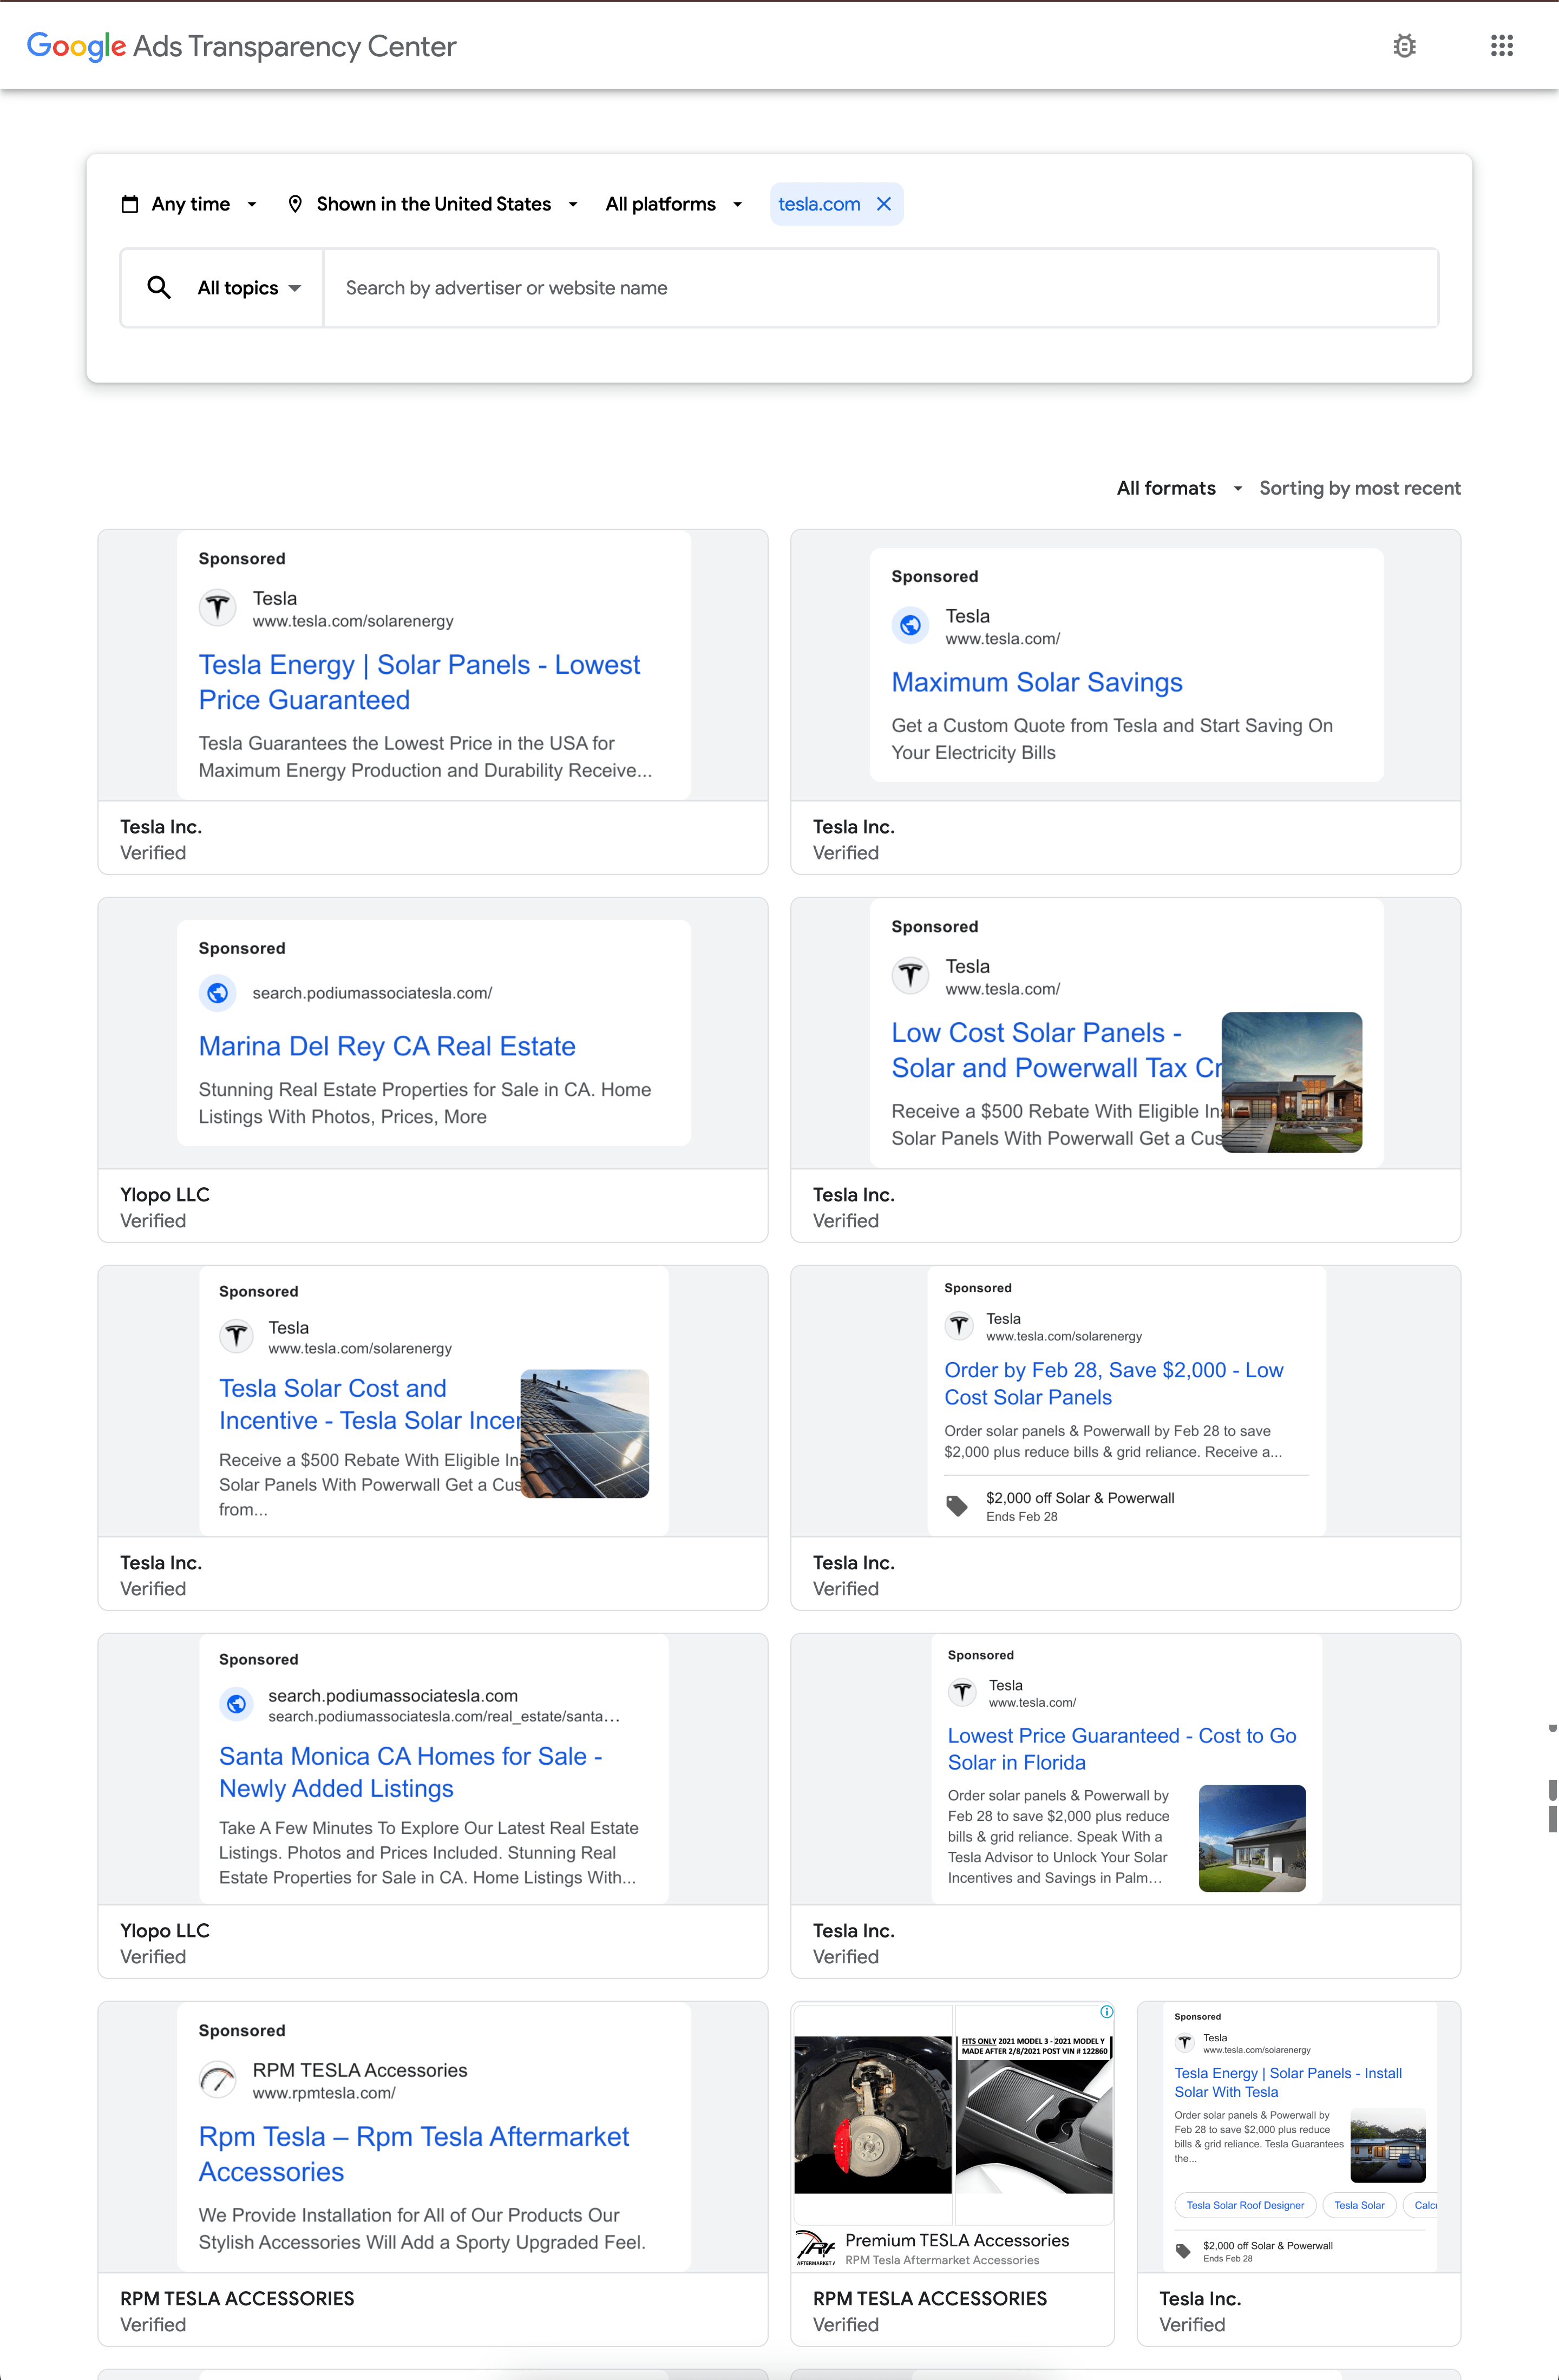Open the Google apps grid icon

coord(1501,46)
